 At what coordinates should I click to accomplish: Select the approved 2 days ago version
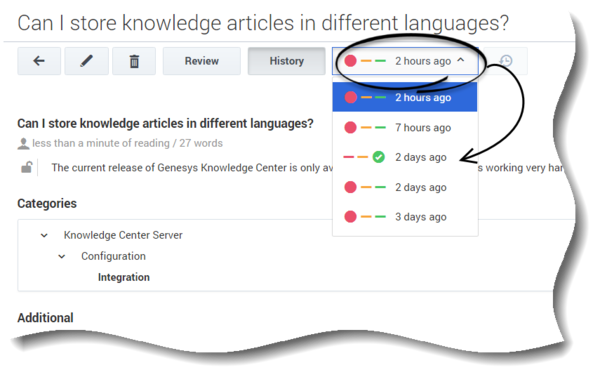(x=405, y=157)
